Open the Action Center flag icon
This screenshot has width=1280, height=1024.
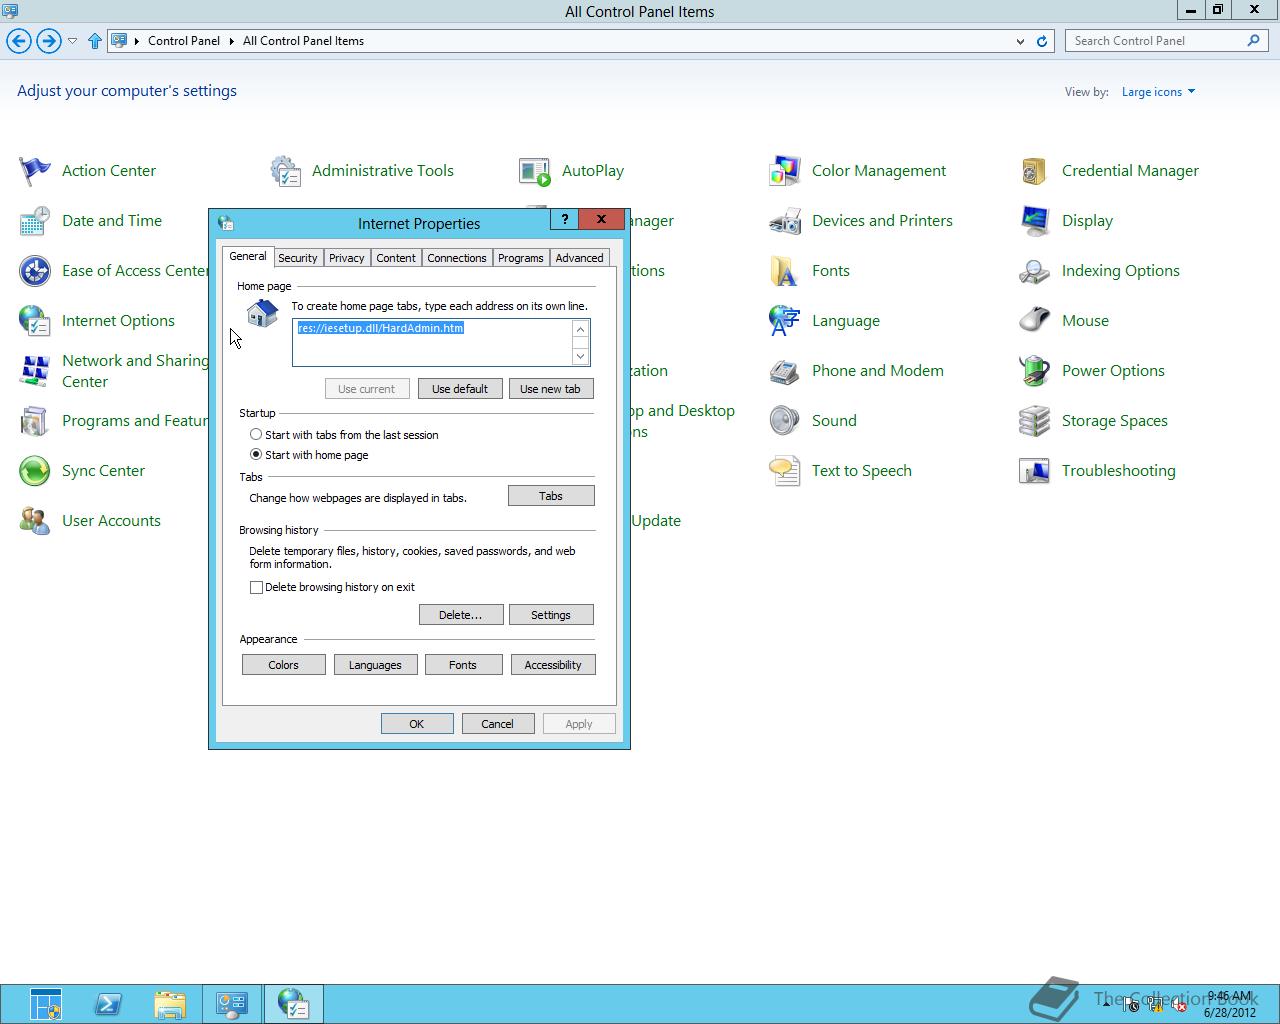[35, 171]
